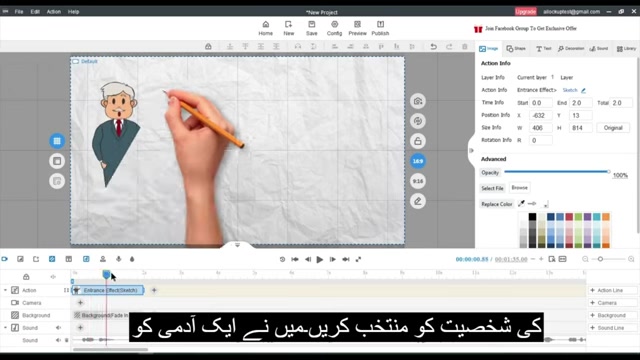Set aspect ratio to 16:9
The width and height of the screenshot is (640, 360).
(418, 161)
